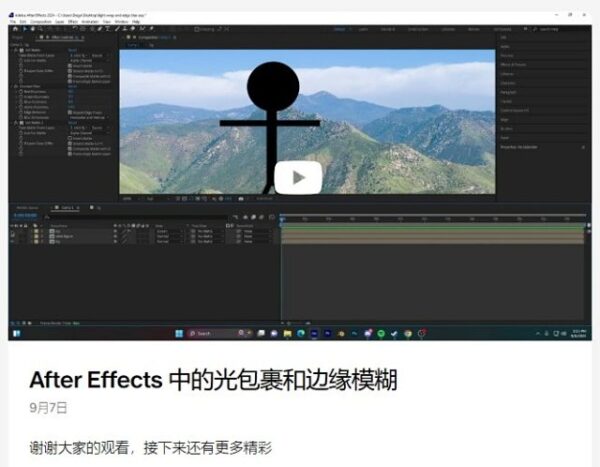Toggle Stretch Matte to Fit in Set Matte 2

(70, 144)
